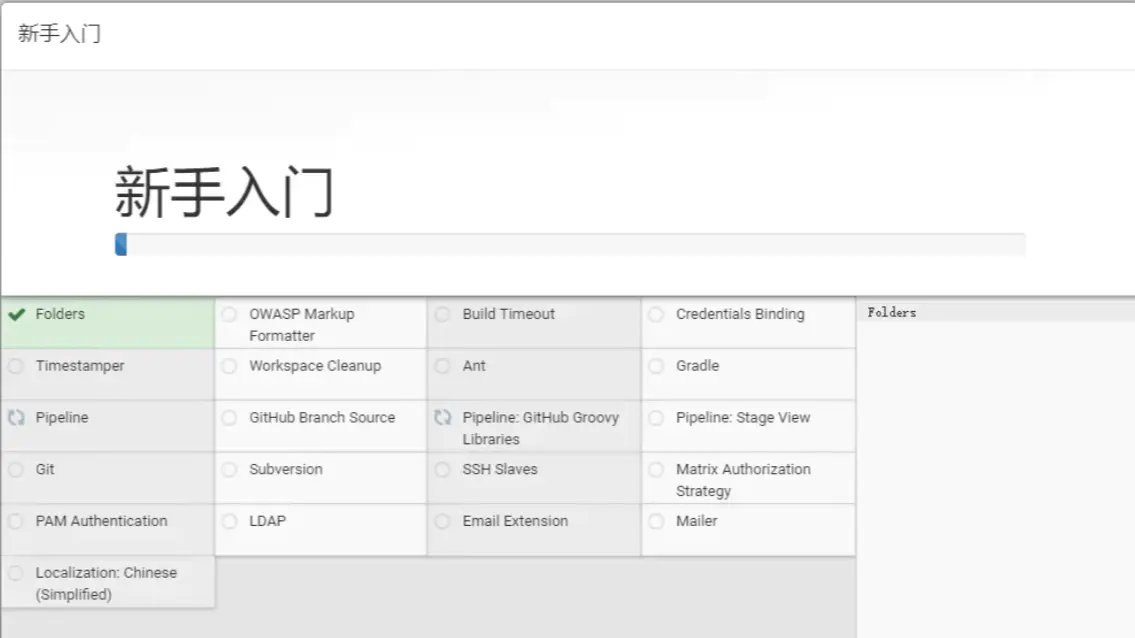Click the large 新手入门 heading
The height and width of the screenshot is (638, 1135).
[224, 193]
